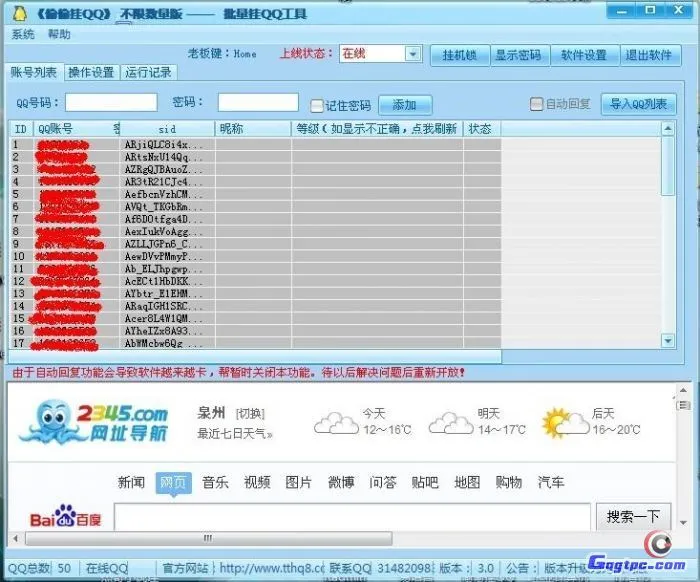The image size is (700, 582).
Task: Select row with sid AefbcnVzhCM
Action: point(255,194)
